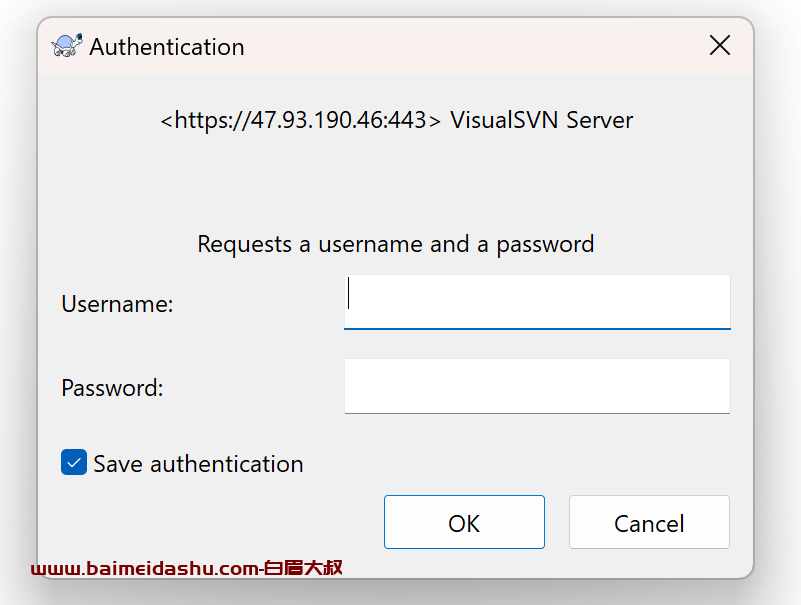This screenshot has width=801, height=605.
Task: Place cursor at blinking caret in Username field
Action: tap(349, 293)
